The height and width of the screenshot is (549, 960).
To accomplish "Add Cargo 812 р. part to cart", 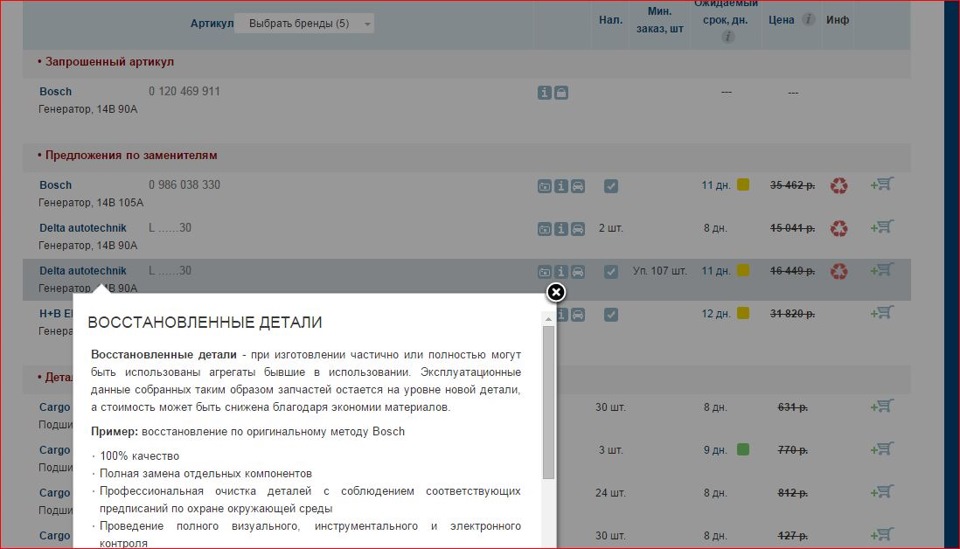I will 882,491.
